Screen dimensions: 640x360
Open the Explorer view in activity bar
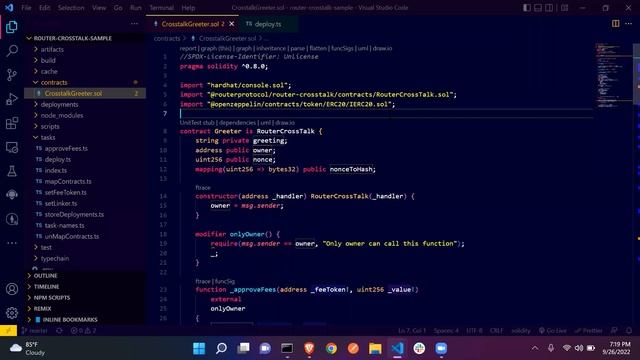pos(12,27)
